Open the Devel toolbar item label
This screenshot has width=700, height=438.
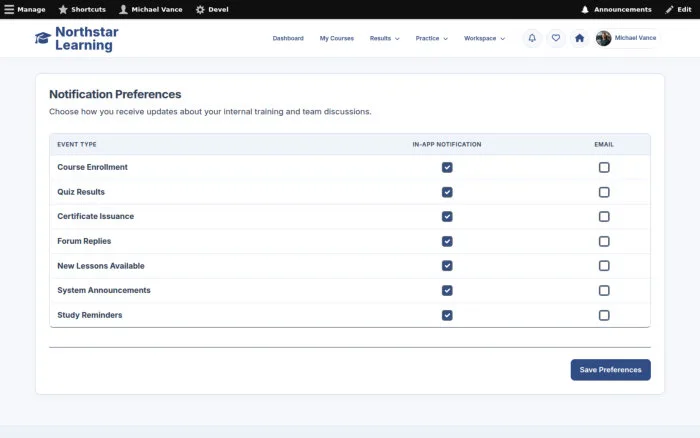tap(218, 9)
